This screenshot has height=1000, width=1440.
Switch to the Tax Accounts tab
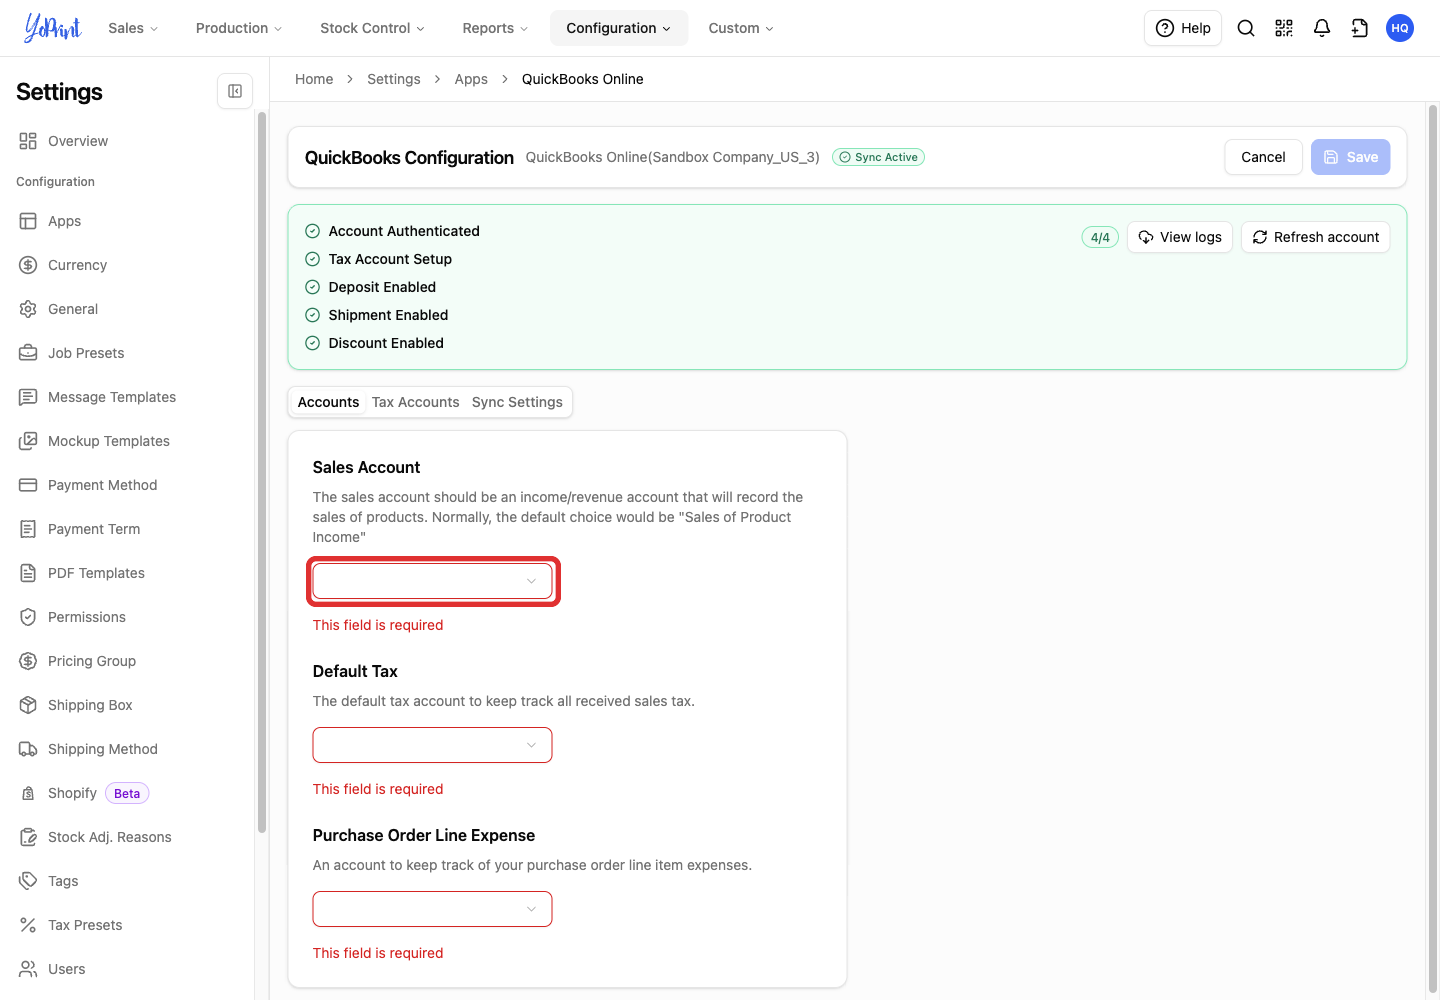pos(416,402)
